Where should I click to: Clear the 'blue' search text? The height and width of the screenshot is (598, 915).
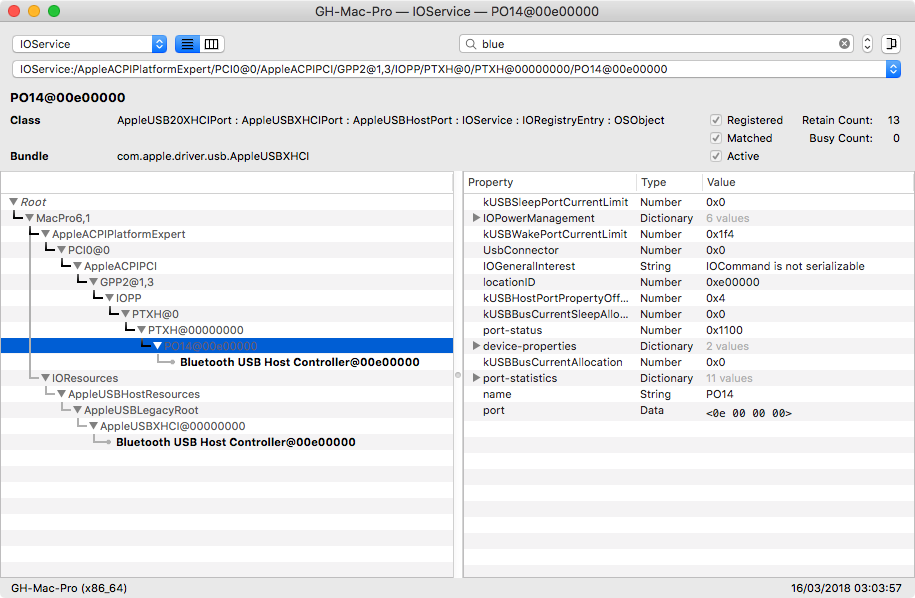pyautogui.click(x=844, y=44)
